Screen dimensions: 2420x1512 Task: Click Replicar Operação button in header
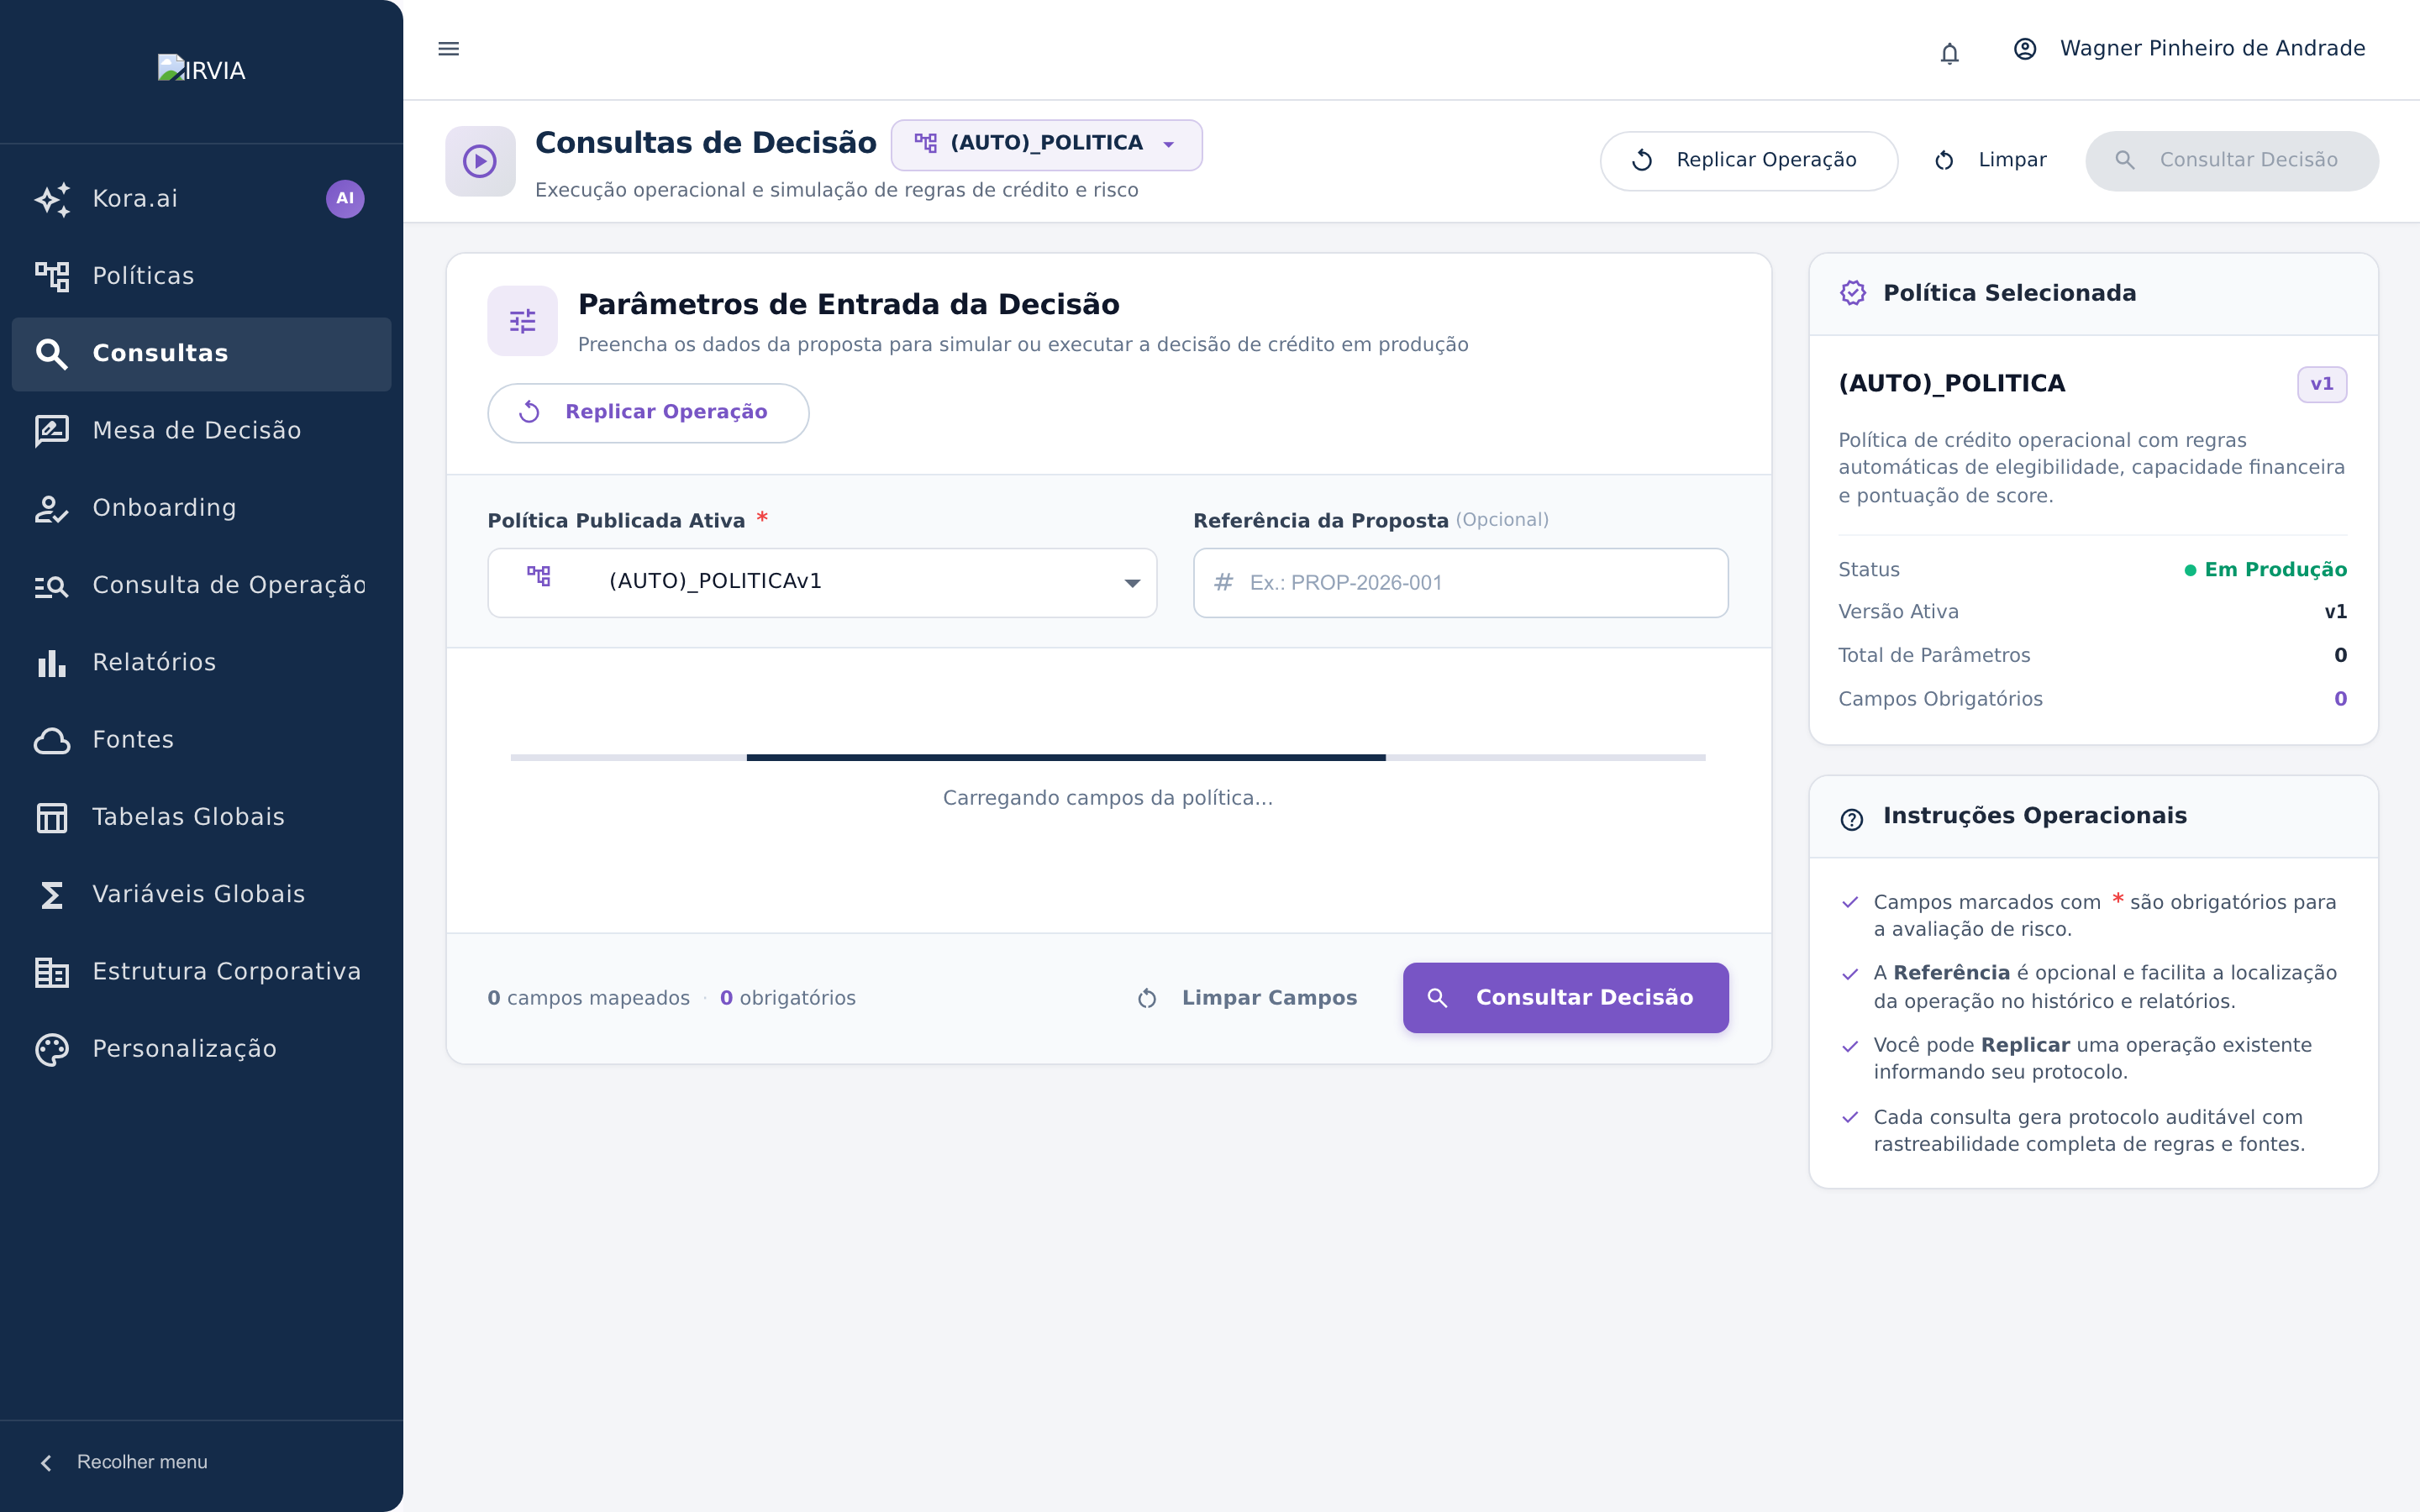(x=1748, y=161)
